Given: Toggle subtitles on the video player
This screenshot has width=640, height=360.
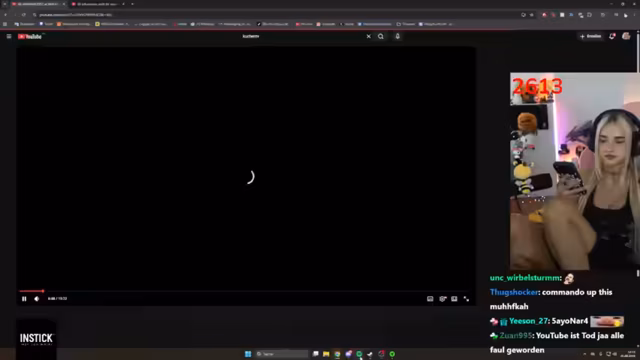Looking at the screenshot, I should pos(430,299).
